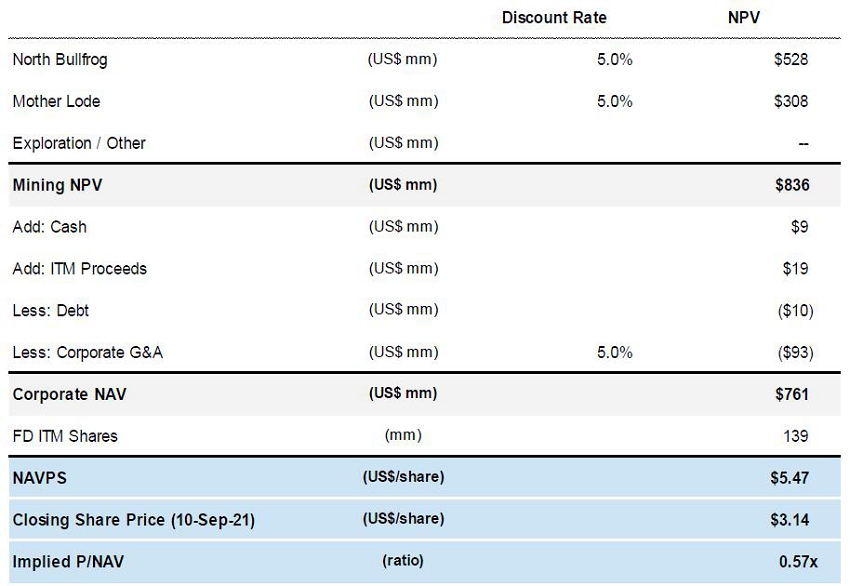Select the Mother Lode row label
Screen dimensions: 850x586
pyautogui.click(x=56, y=101)
